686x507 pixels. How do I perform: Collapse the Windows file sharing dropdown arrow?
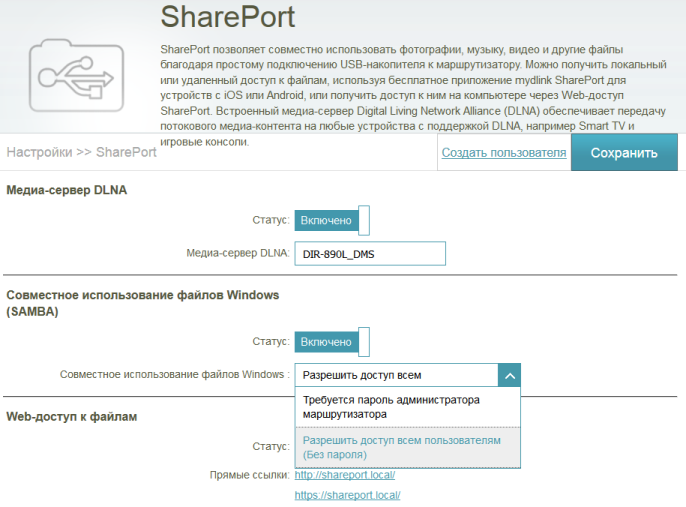pos(509,375)
